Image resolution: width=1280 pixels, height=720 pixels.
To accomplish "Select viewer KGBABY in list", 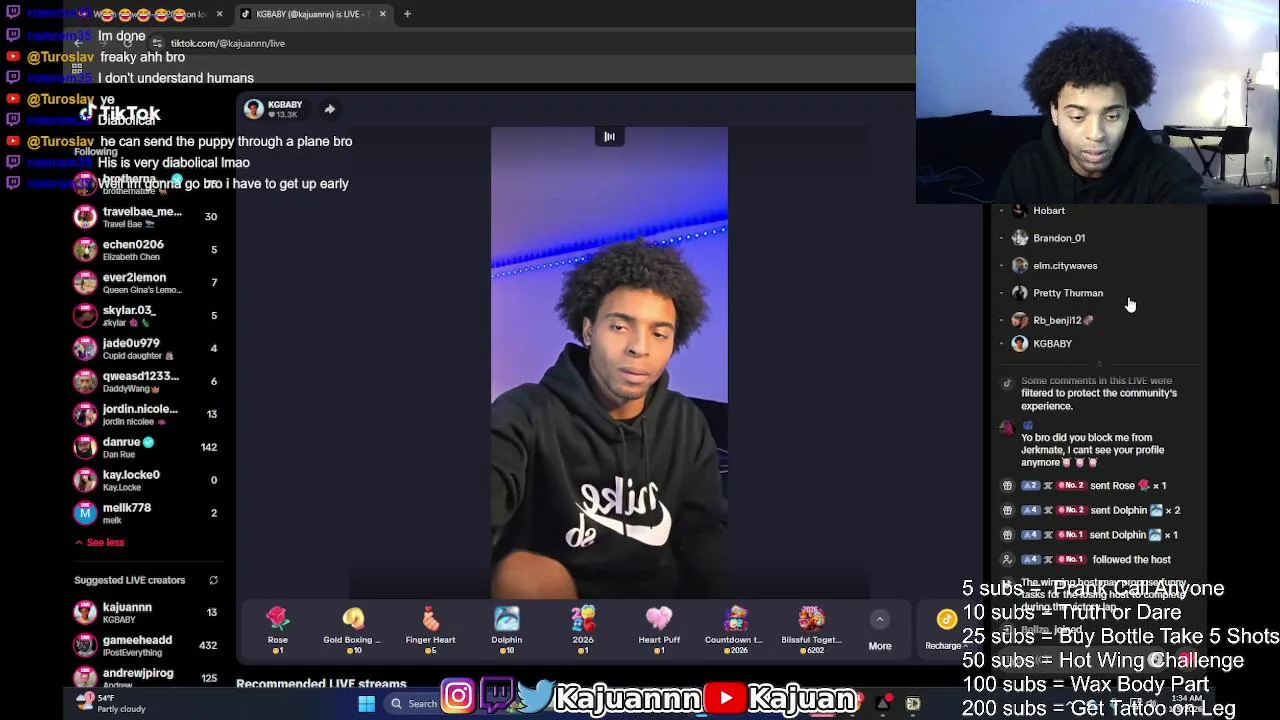I will 1052,344.
